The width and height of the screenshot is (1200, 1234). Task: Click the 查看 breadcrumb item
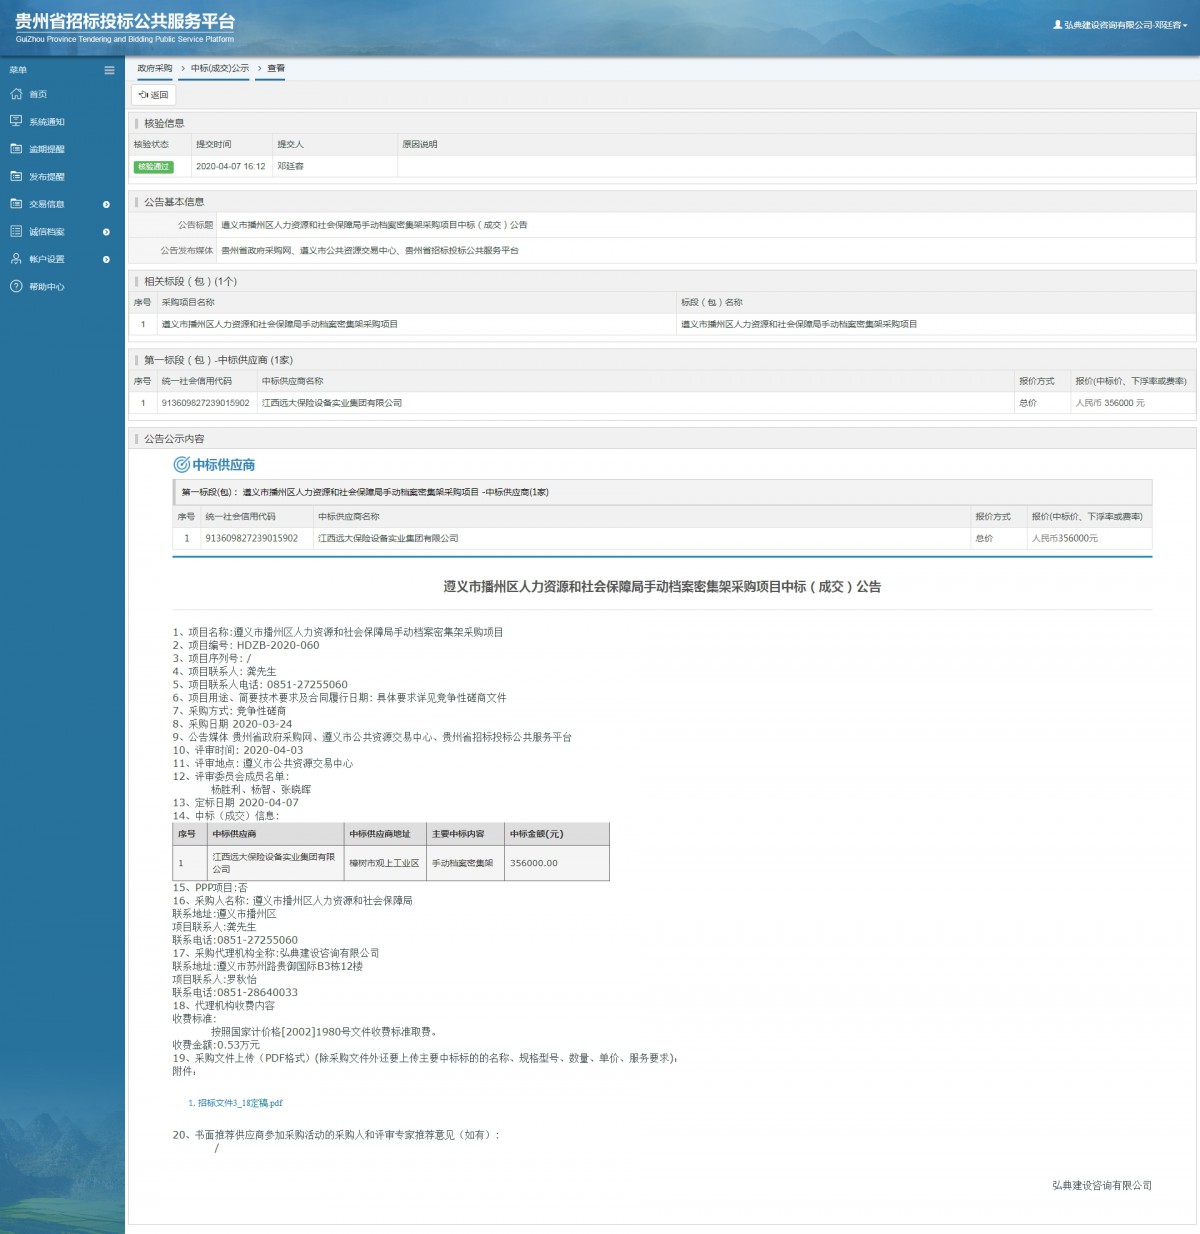click(276, 68)
